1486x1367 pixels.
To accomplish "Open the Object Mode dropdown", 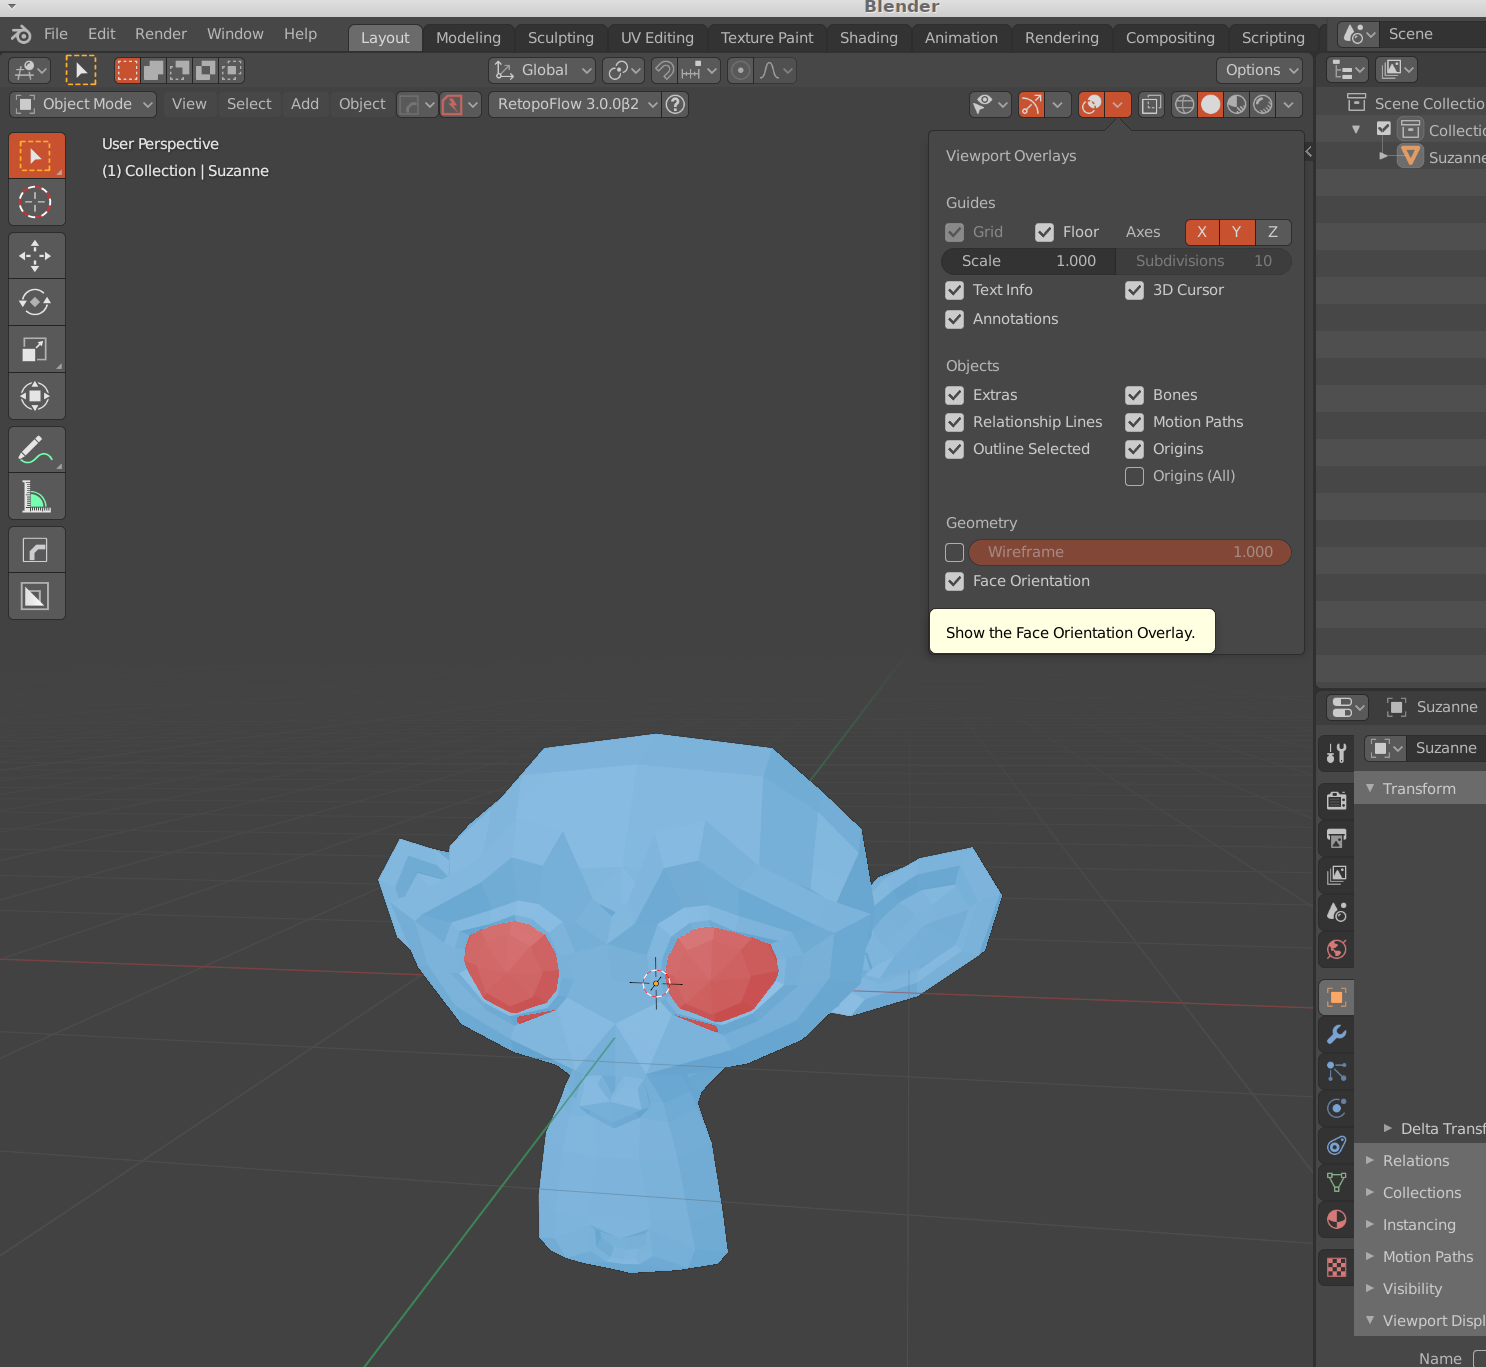I will point(83,104).
